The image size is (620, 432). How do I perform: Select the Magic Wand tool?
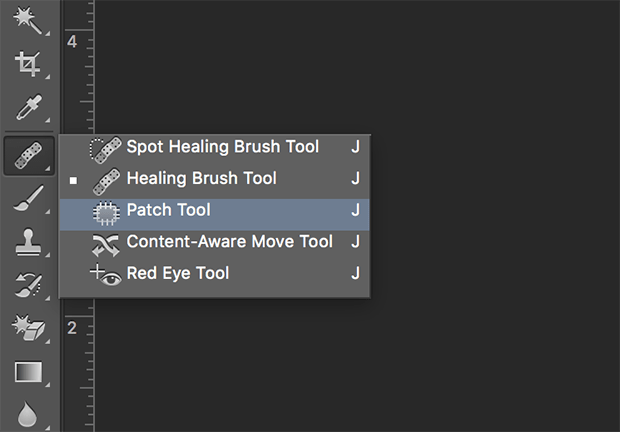28,21
